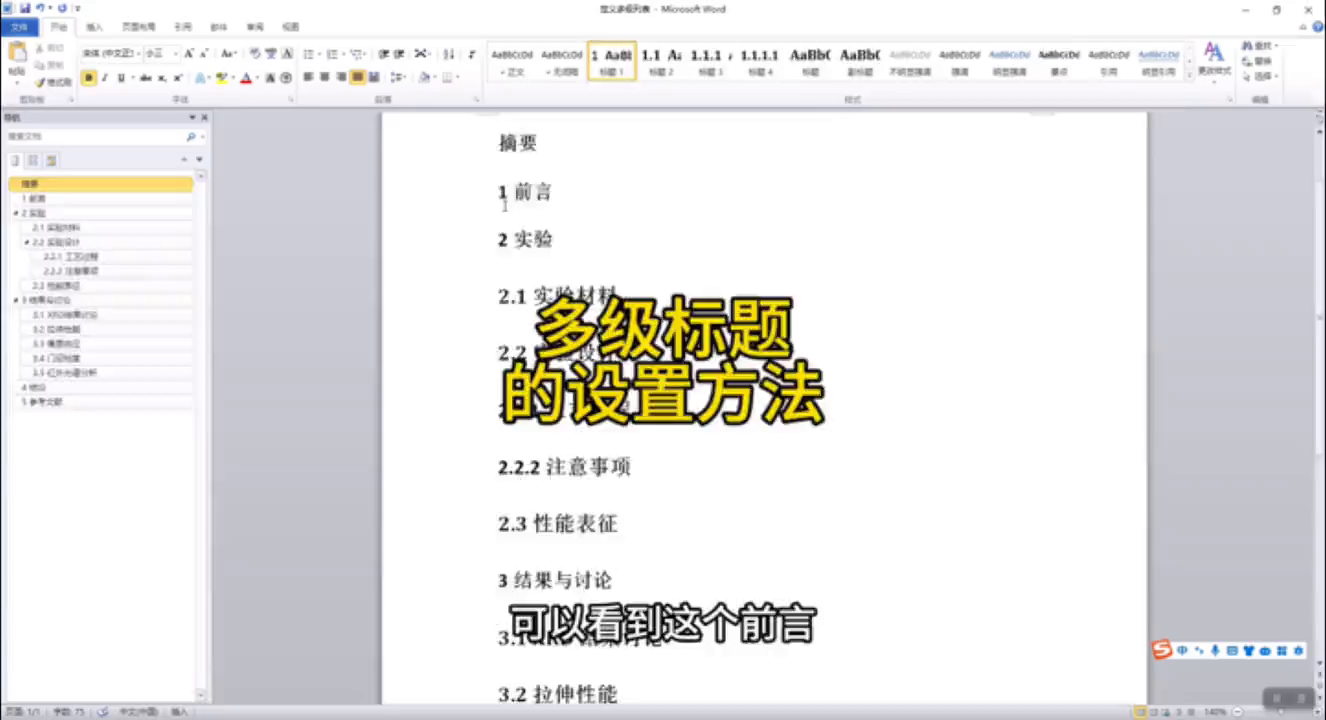Show search results view in navigation pane
The width and height of the screenshot is (1326, 720).
pos(51,160)
